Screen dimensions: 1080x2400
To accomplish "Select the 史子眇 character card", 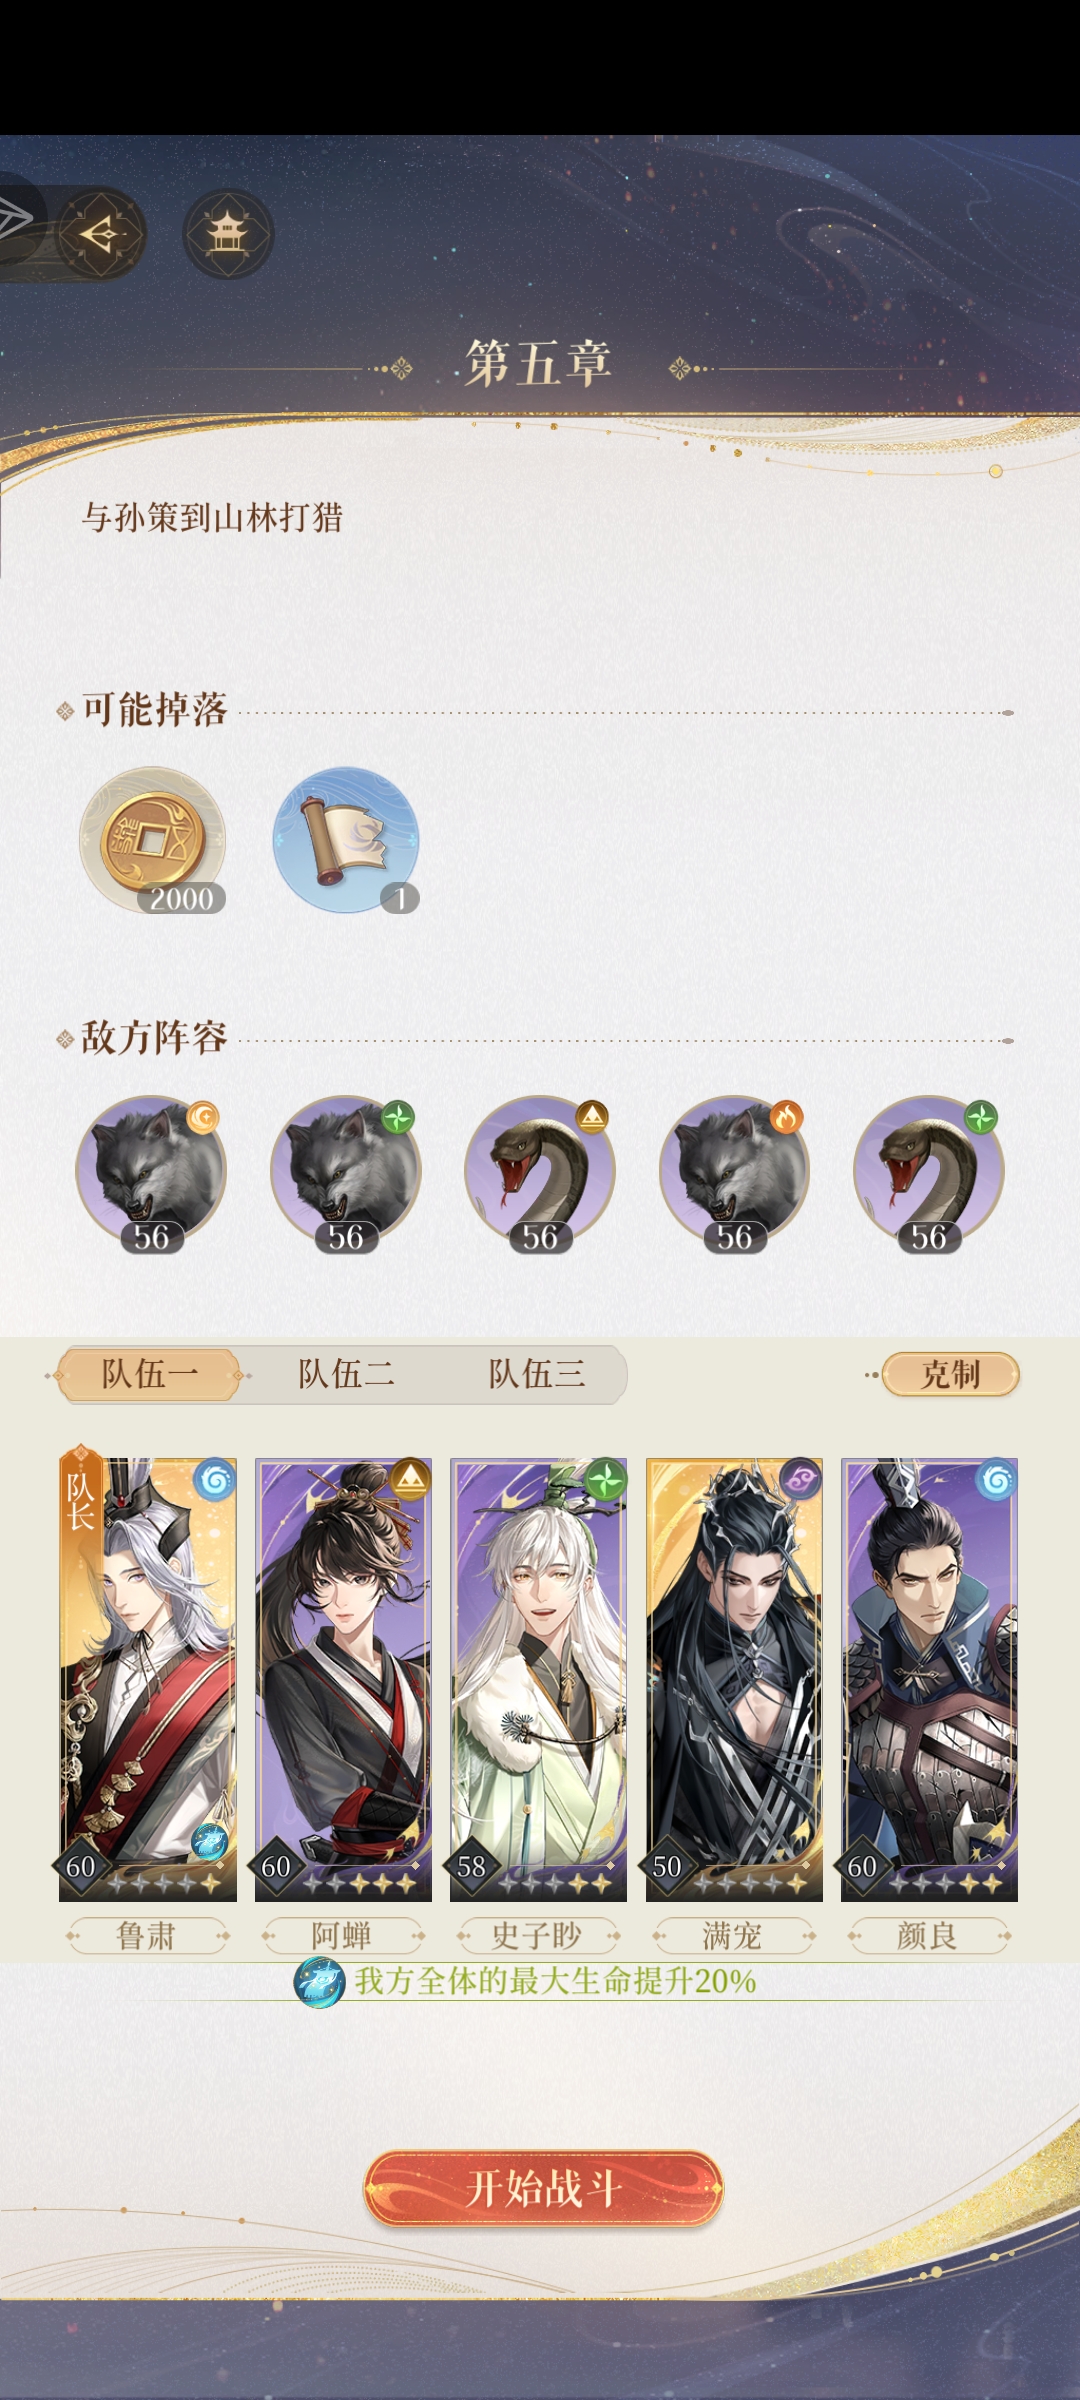I will (x=538, y=1679).
